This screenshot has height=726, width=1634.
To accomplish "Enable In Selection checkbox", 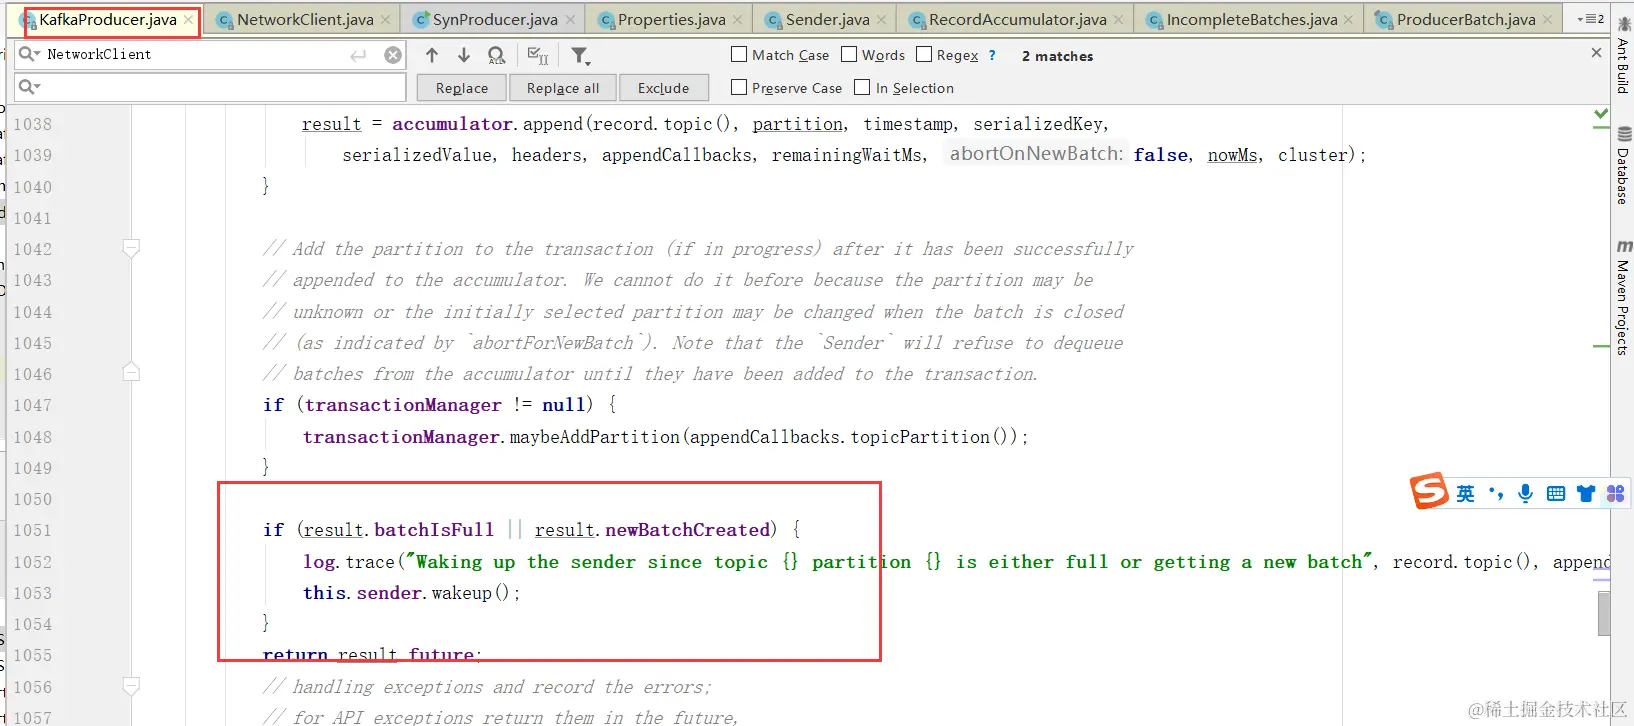I will tap(862, 88).
